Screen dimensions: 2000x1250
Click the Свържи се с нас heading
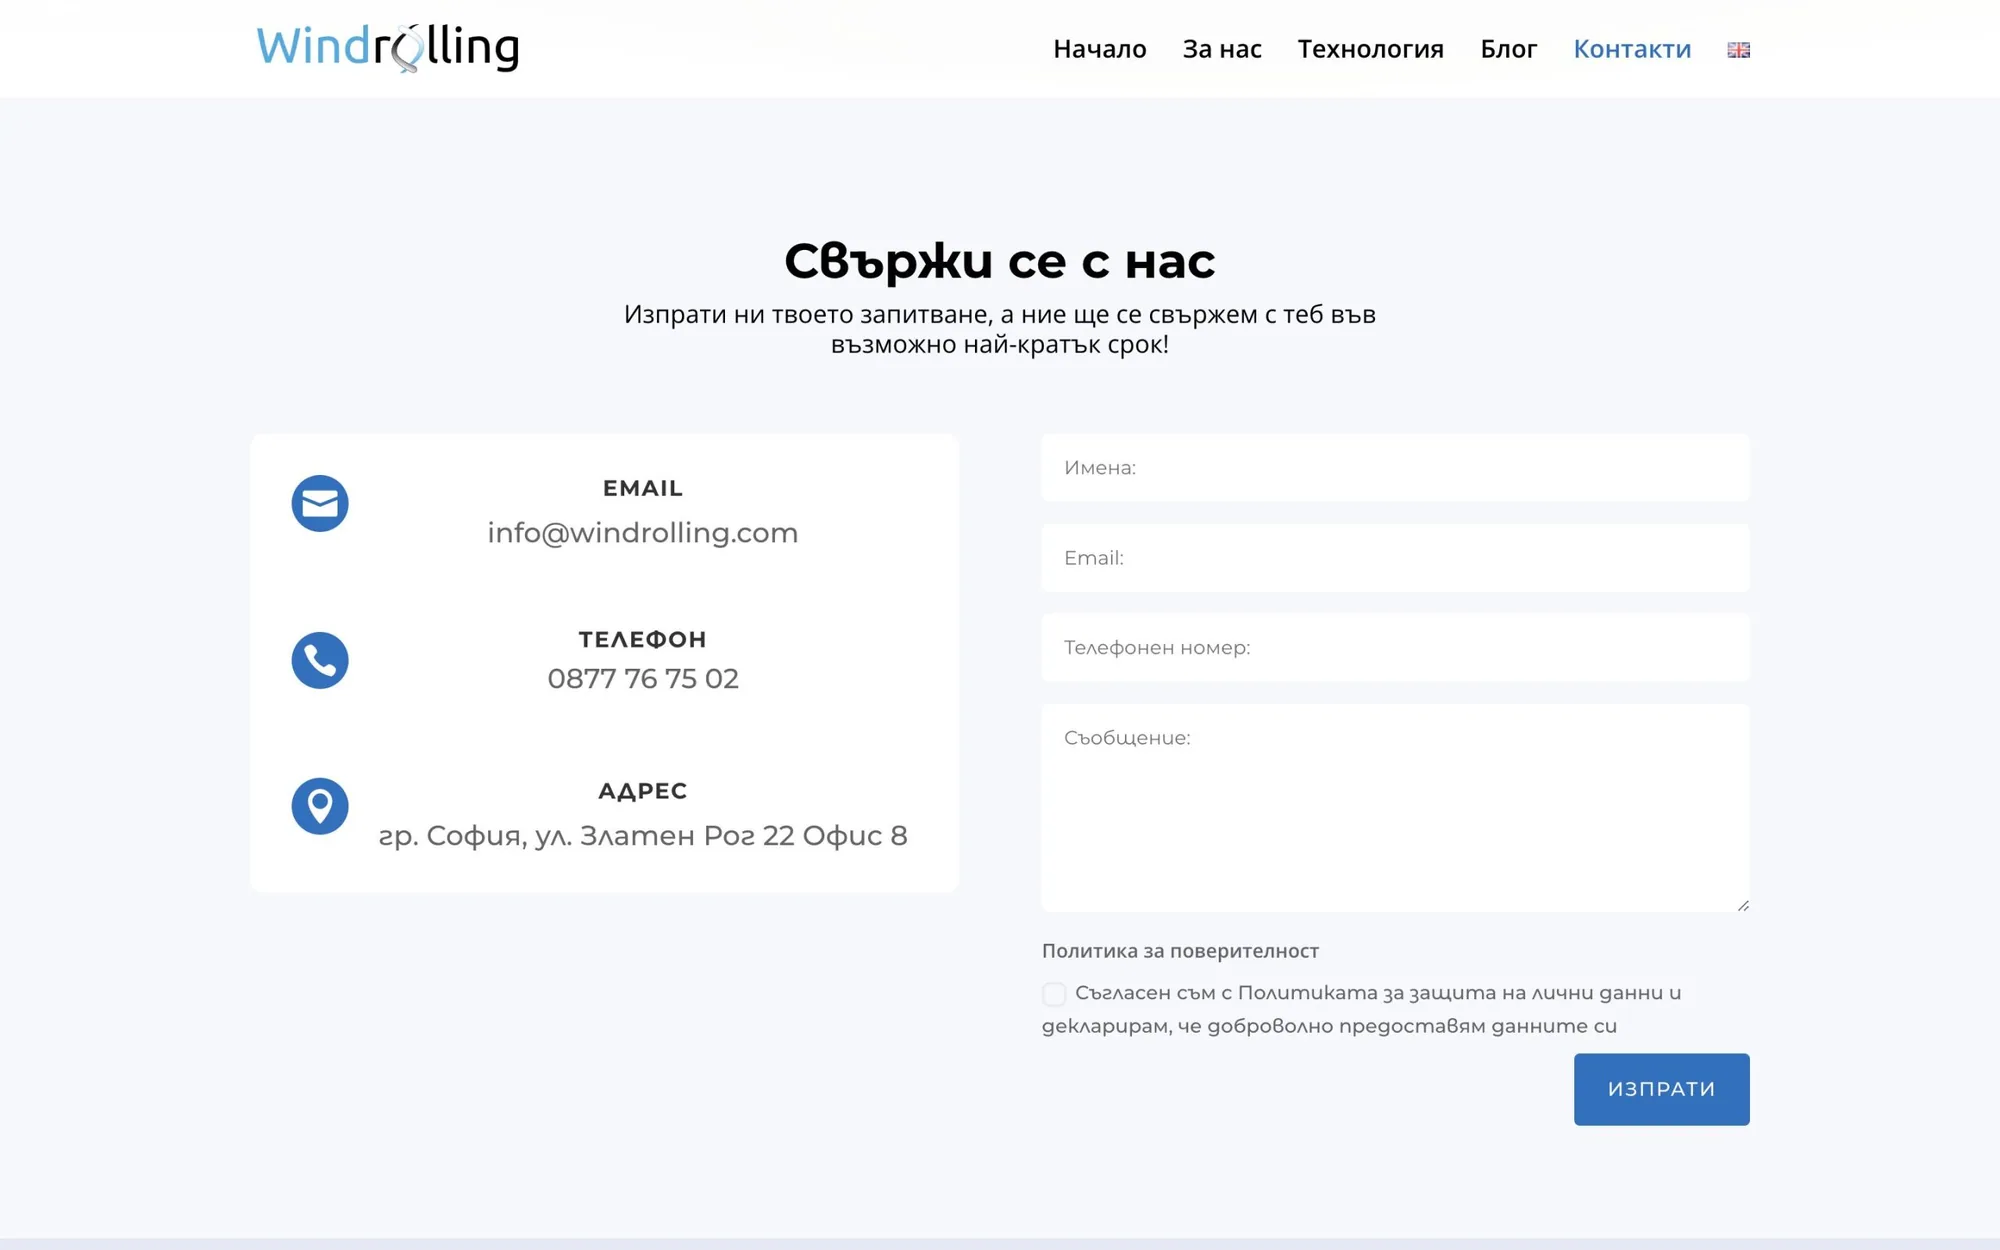(1000, 261)
